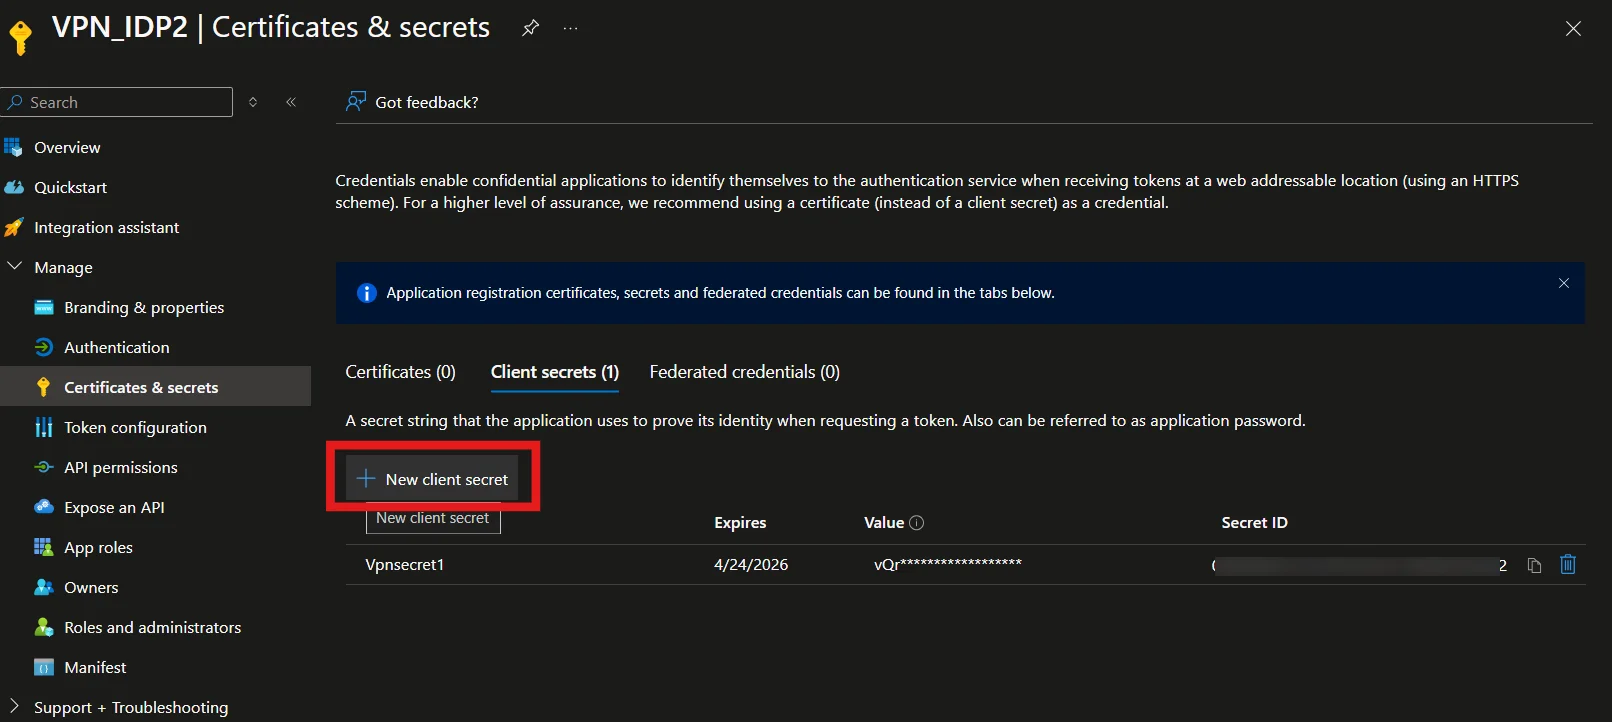Open Authentication settings
The image size is (1612, 722).
pos(117,347)
